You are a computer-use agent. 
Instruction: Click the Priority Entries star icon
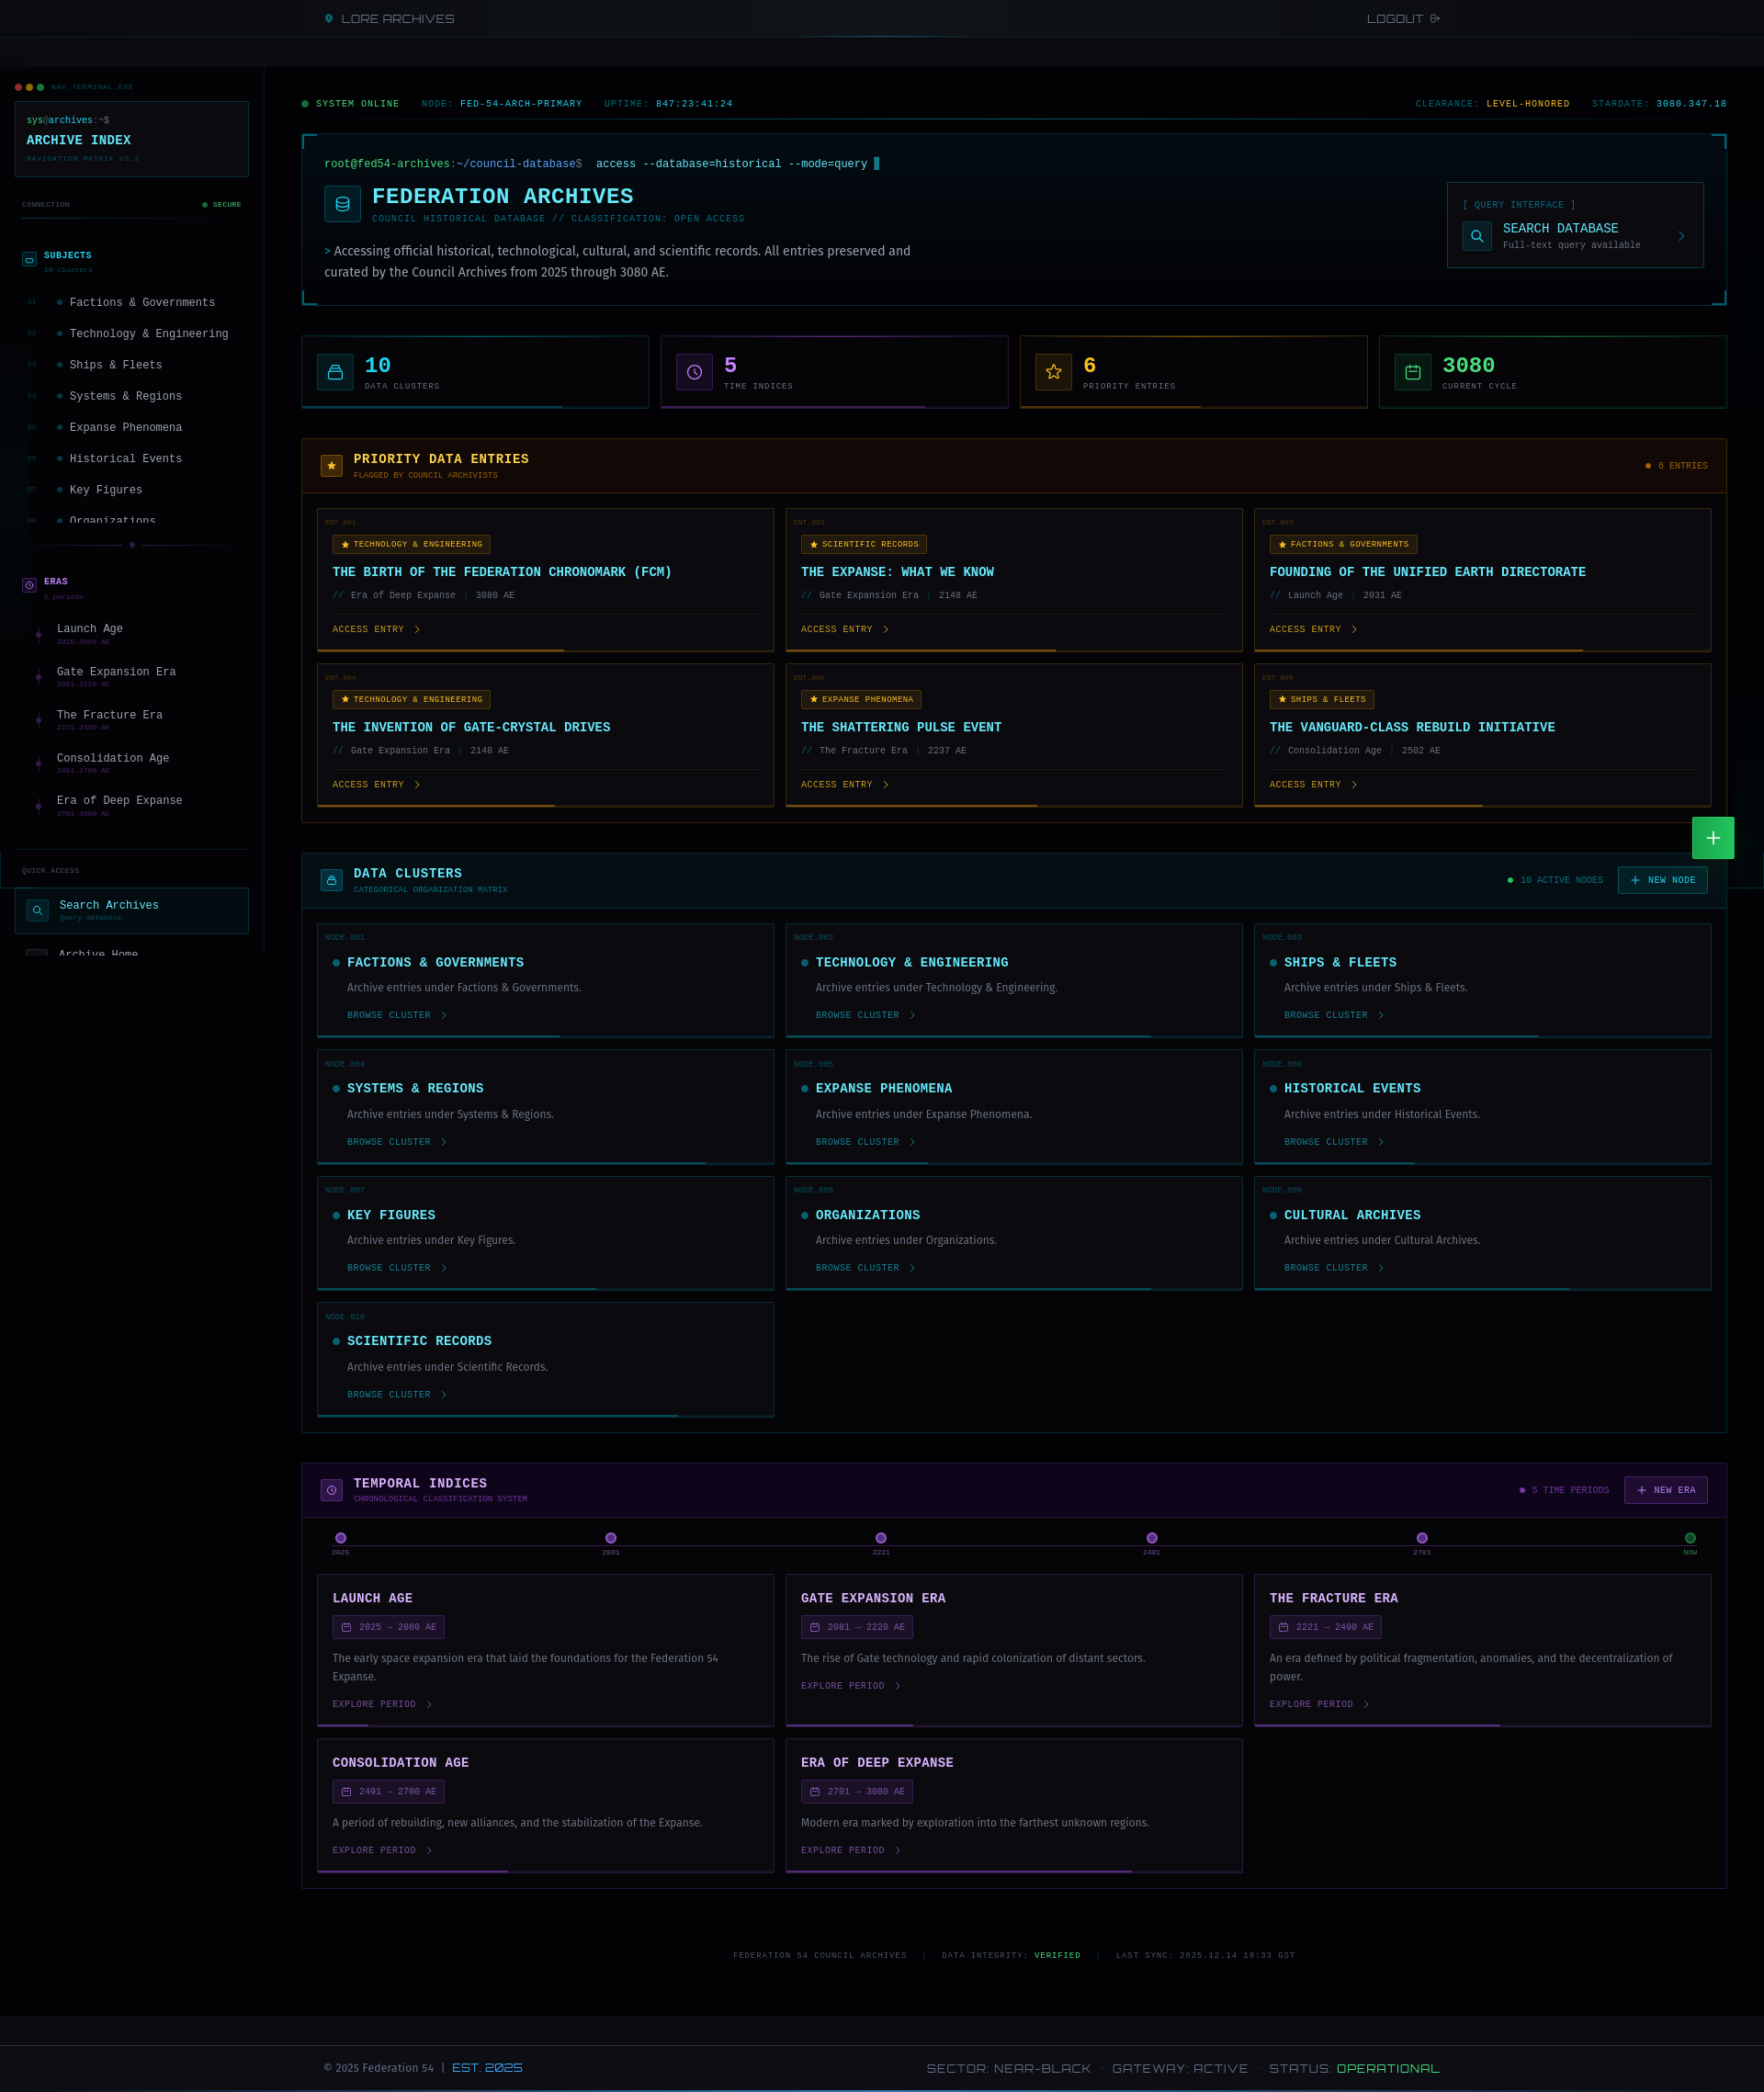click(1053, 372)
